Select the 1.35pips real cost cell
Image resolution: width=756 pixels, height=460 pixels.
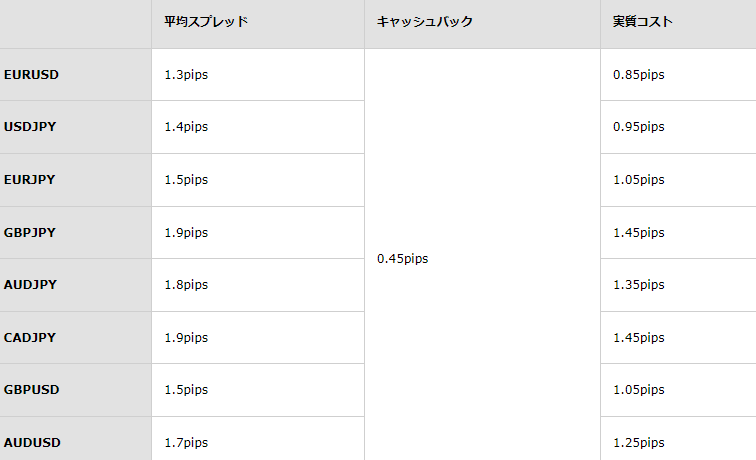(678, 285)
